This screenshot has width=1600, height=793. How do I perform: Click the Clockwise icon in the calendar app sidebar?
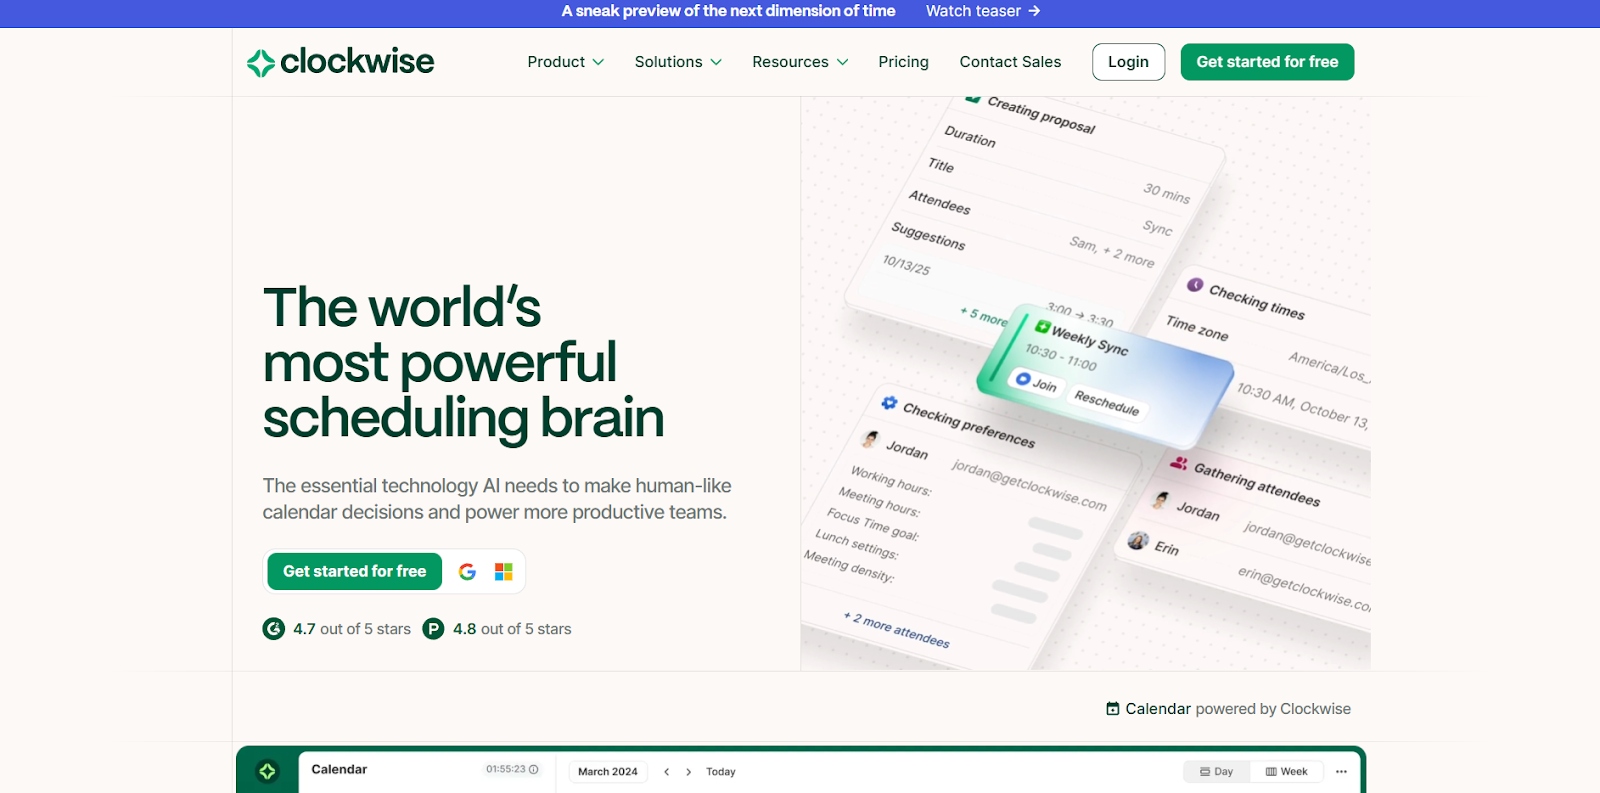pyautogui.click(x=267, y=771)
